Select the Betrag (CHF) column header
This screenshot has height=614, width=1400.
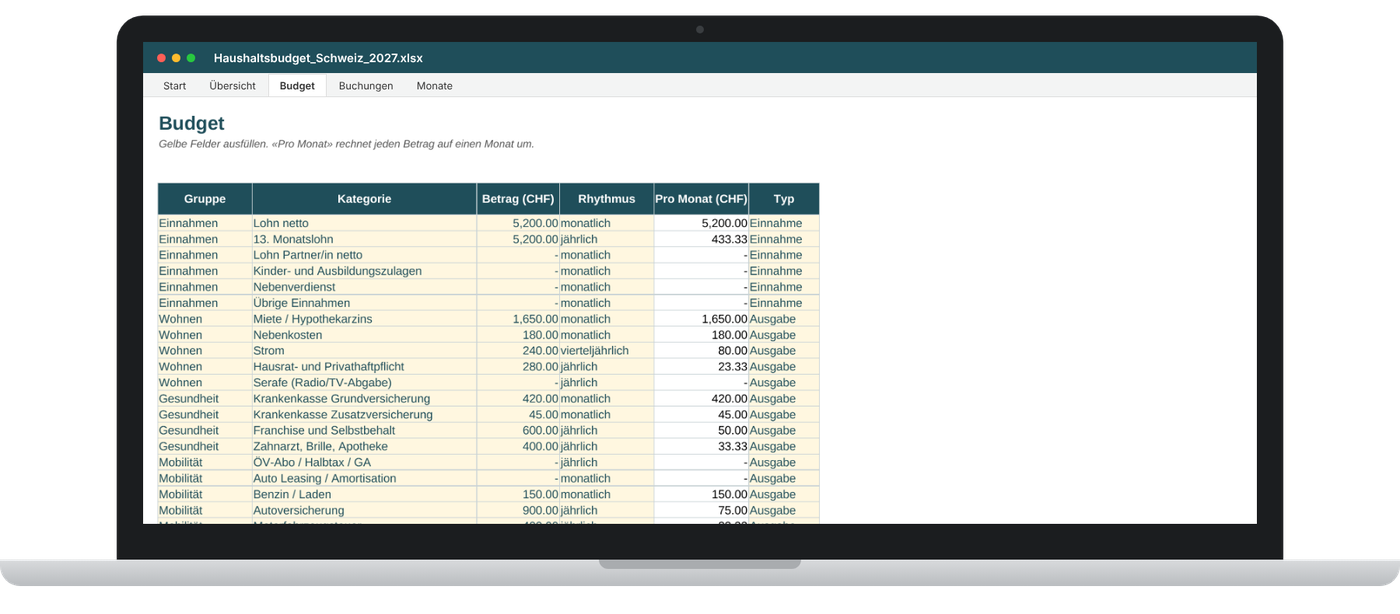point(518,199)
